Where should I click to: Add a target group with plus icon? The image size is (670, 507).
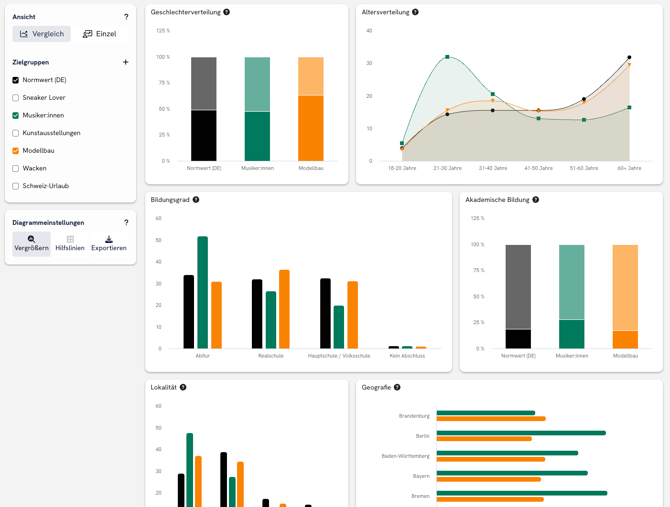125,62
